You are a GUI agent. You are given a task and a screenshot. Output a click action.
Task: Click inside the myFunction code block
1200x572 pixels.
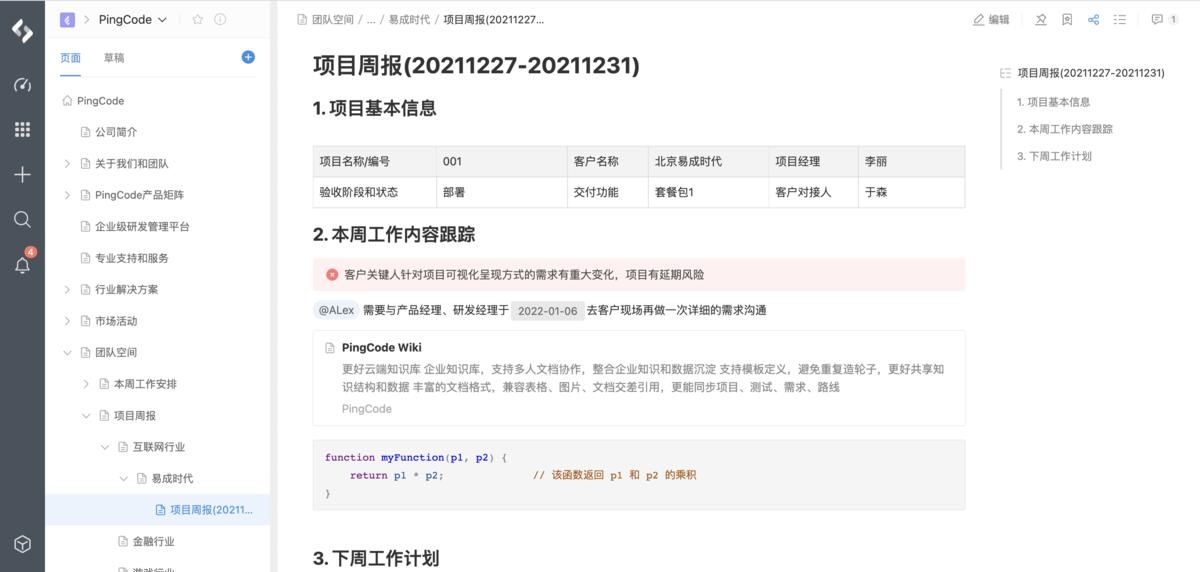click(x=639, y=475)
